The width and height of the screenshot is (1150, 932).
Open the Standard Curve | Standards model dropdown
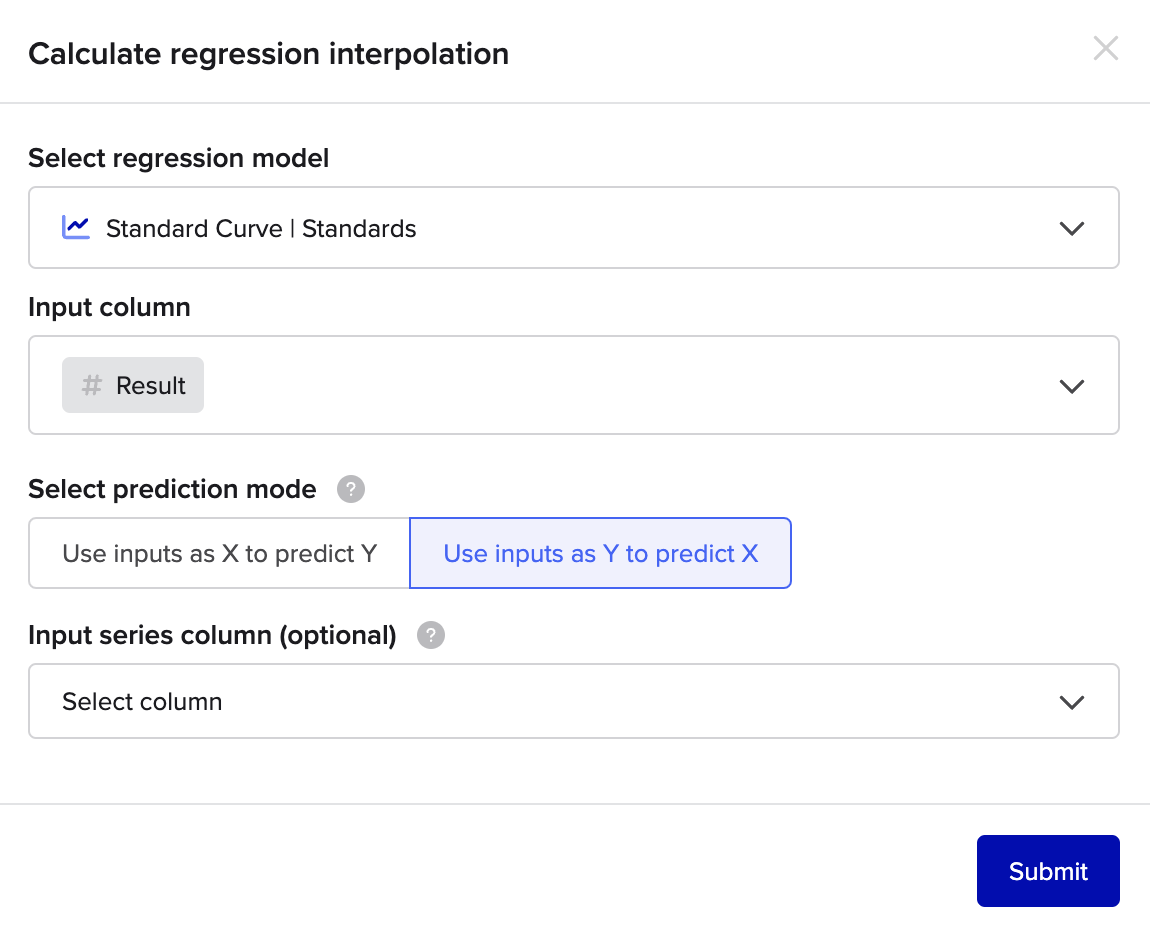(574, 228)
